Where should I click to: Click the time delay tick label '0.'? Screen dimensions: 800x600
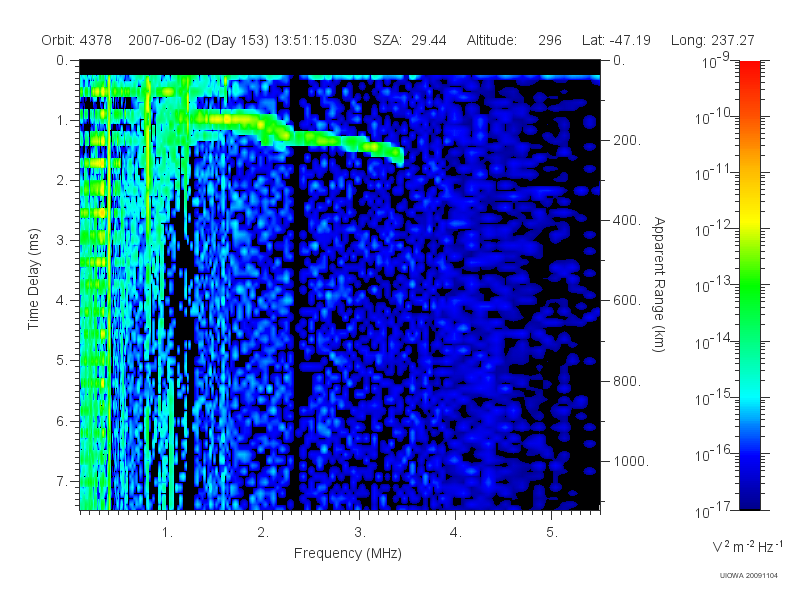tap(62, 60)
